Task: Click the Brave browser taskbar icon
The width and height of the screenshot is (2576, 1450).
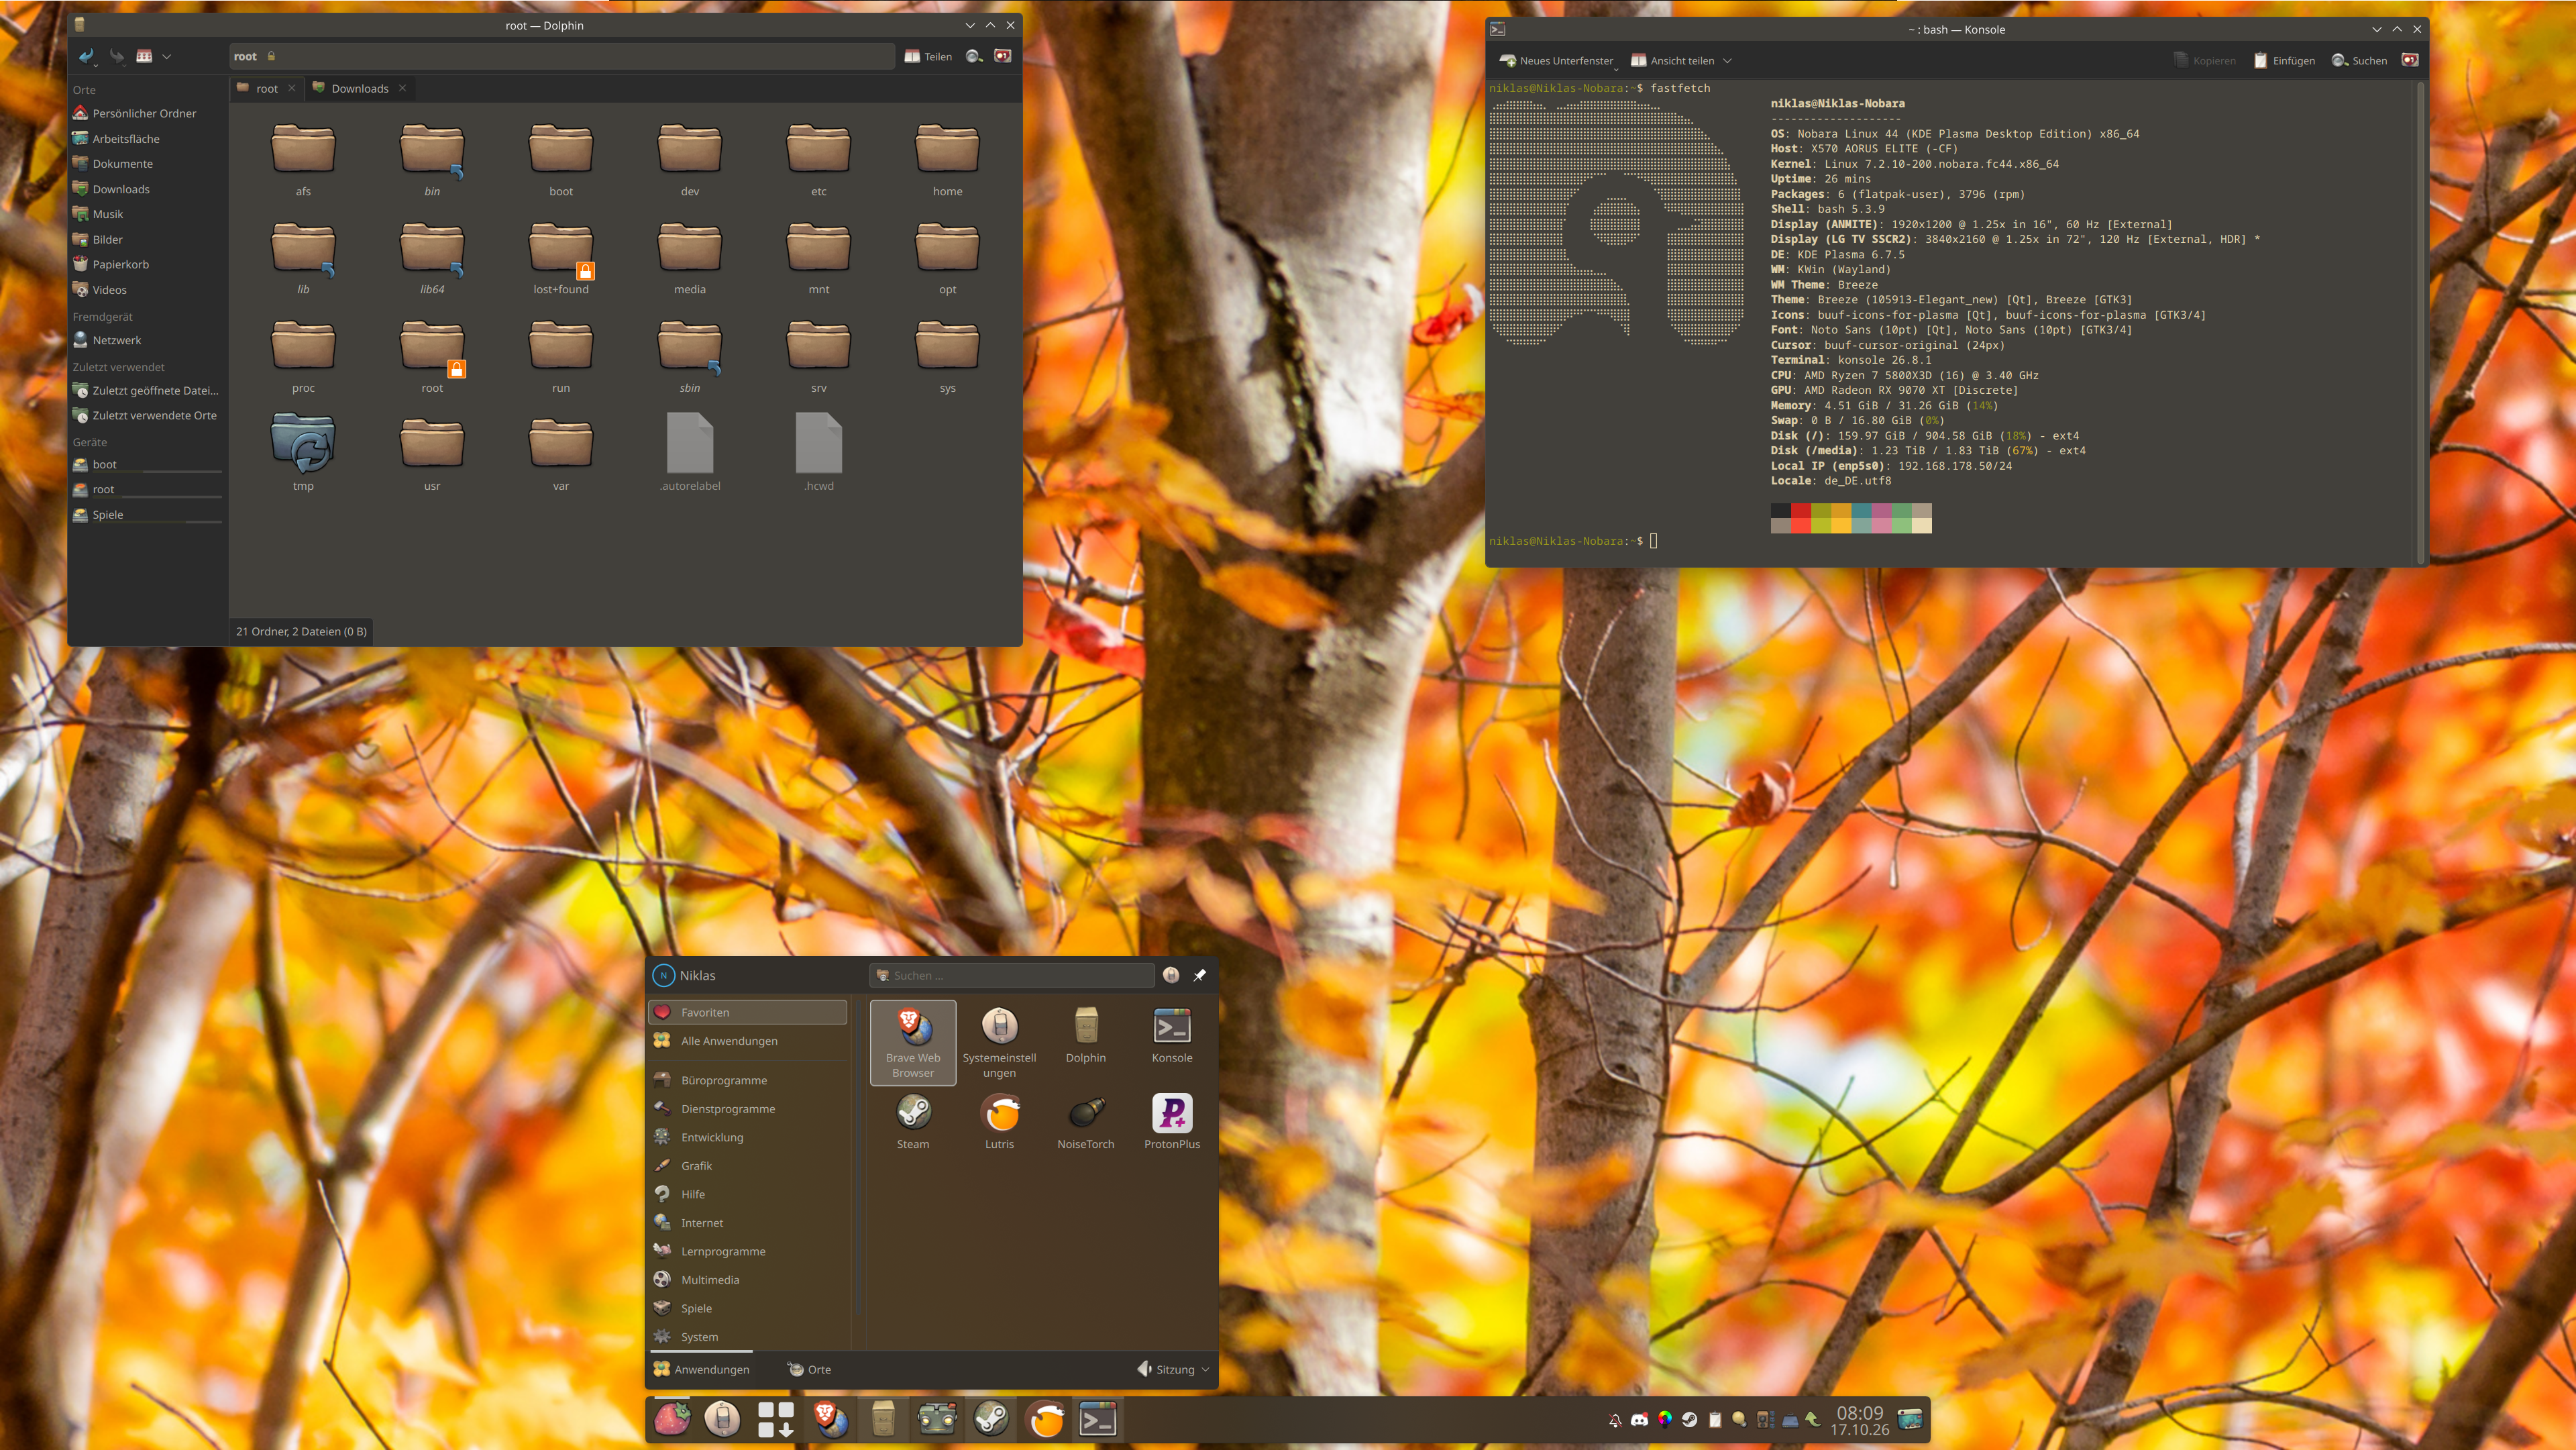Action: [x=830, y=1419]
